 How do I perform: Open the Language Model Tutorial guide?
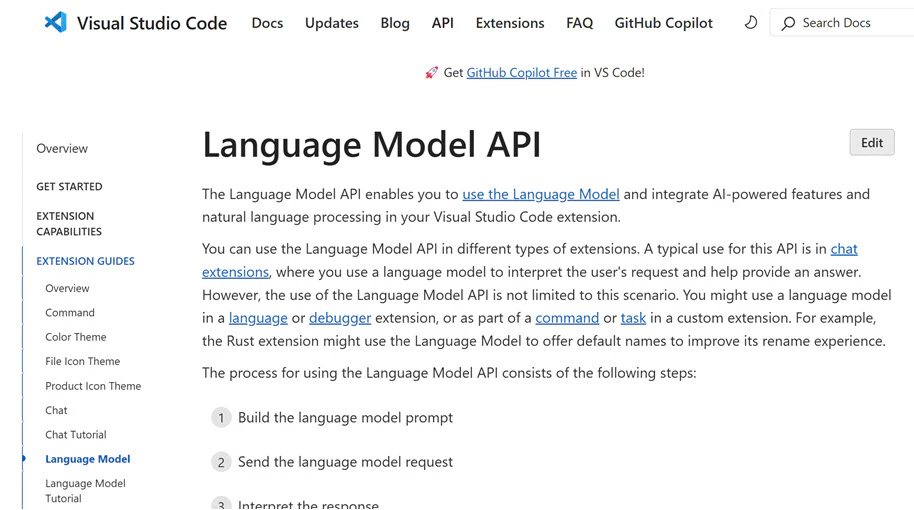coord(85,491)
